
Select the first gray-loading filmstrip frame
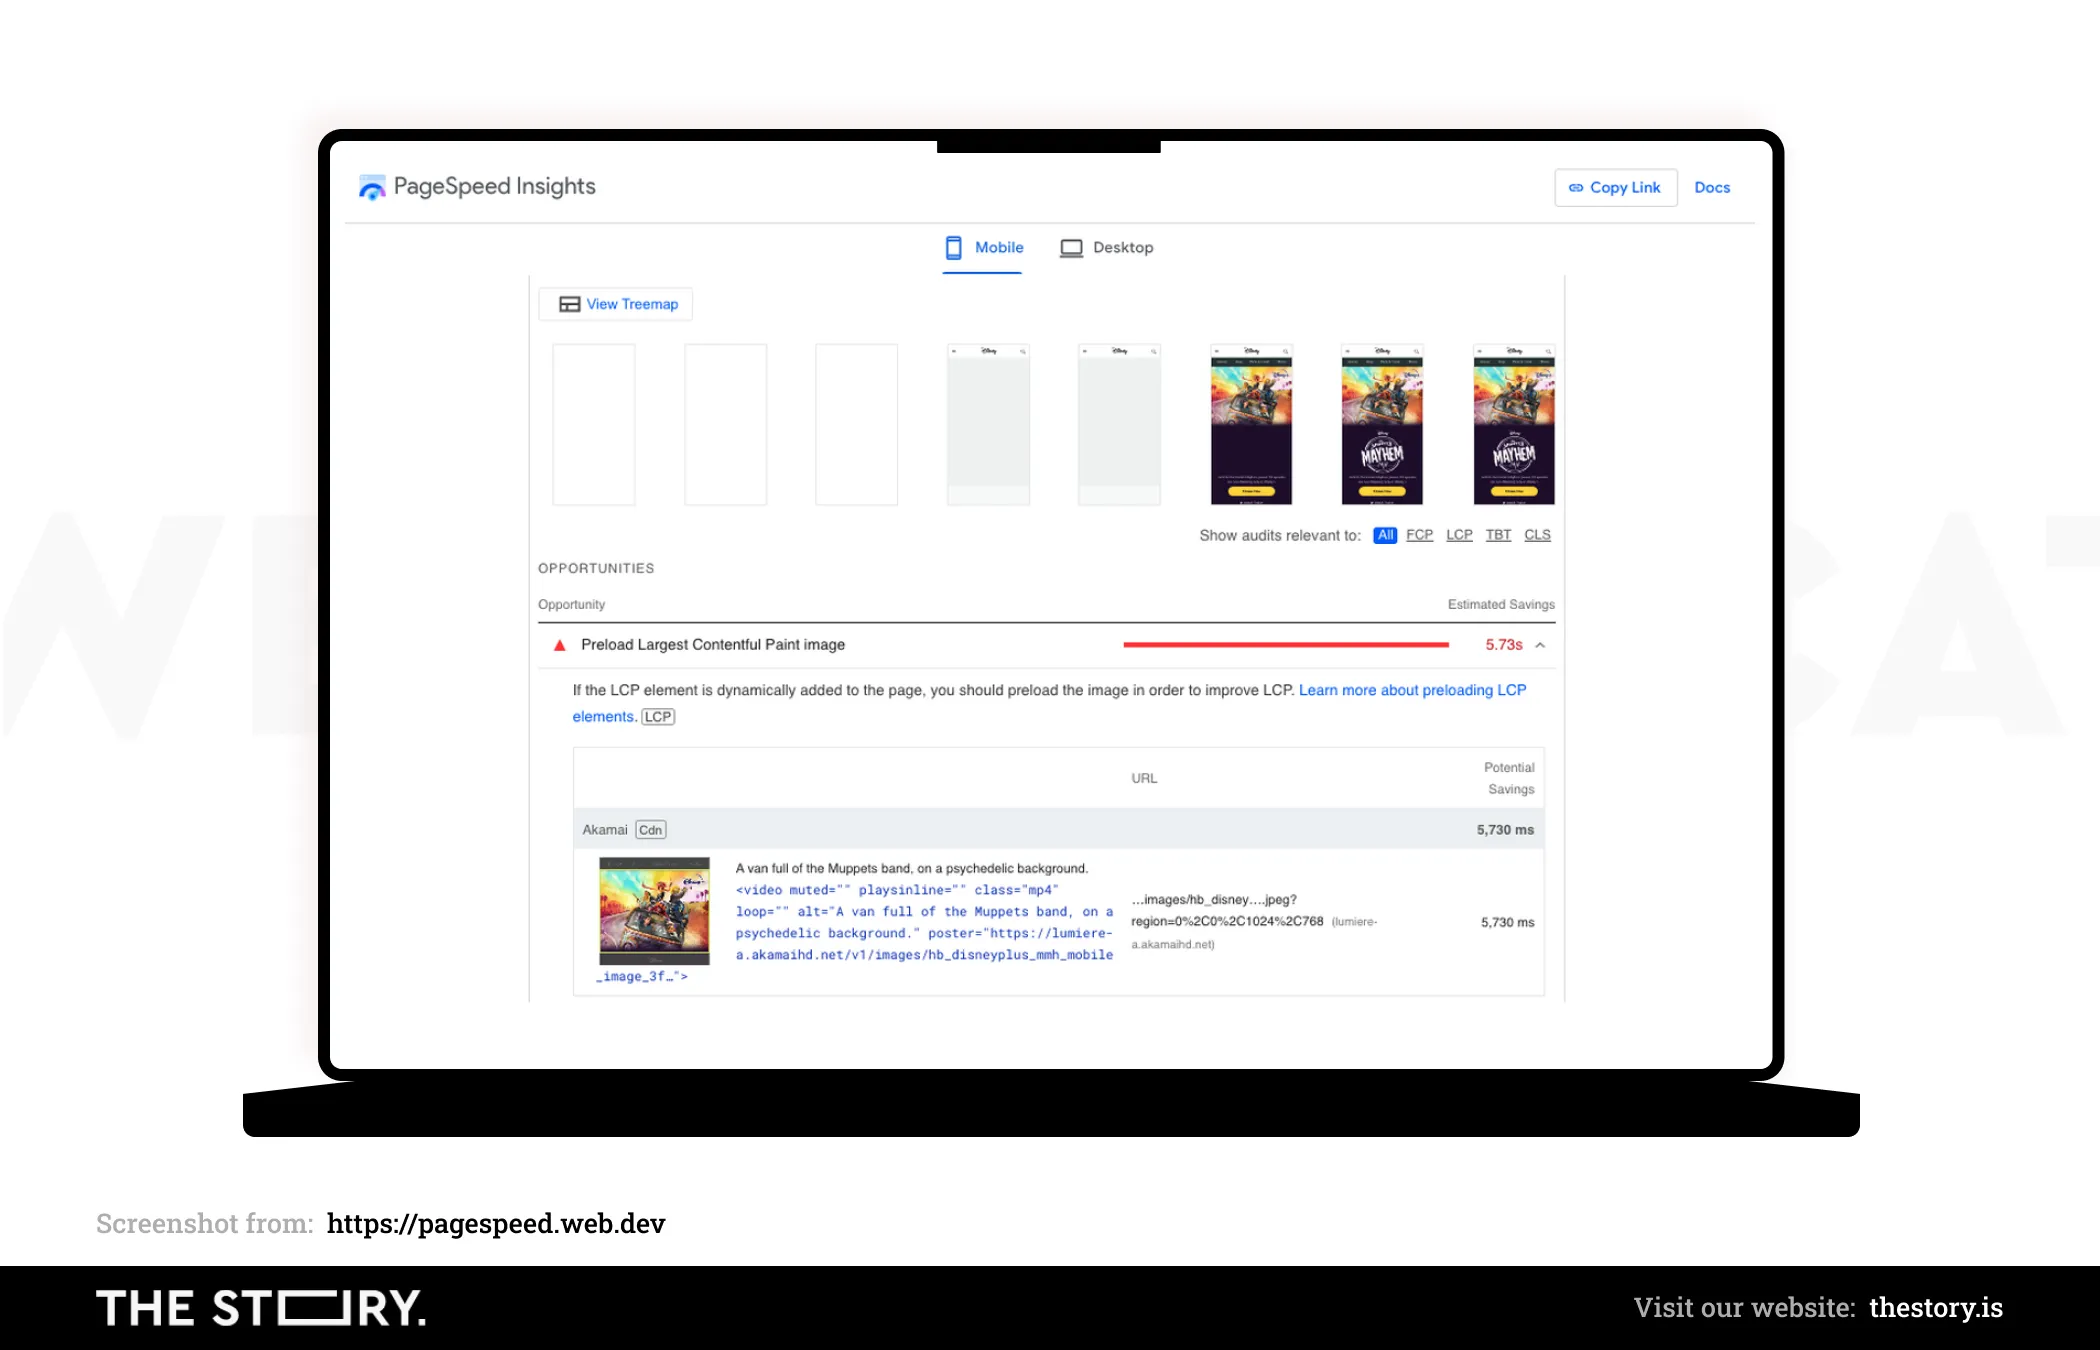(x=988, y=424)
